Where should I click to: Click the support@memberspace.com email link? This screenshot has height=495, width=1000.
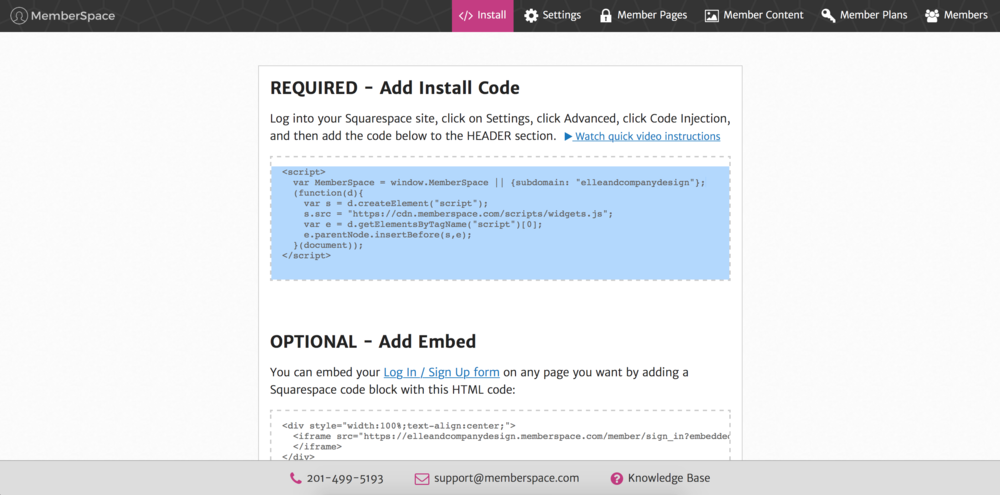tap(506, 478)
